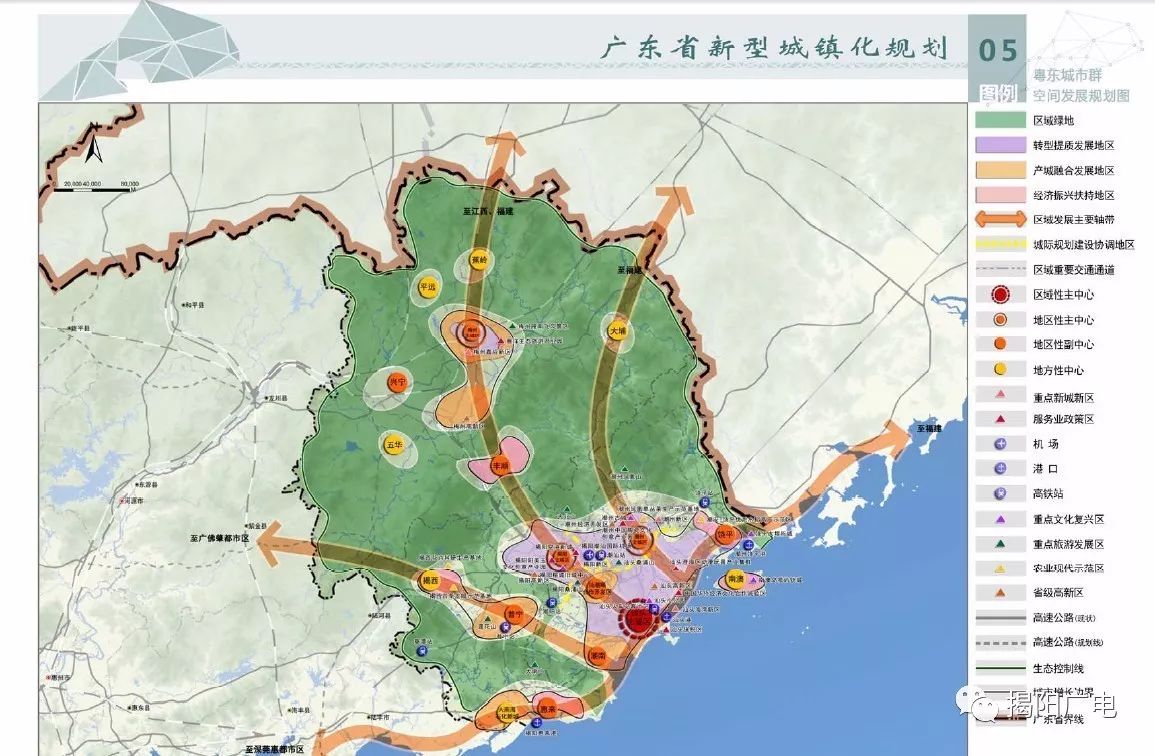Click the red triangle for 服务业政策区
This screenshot has height=756, width=1155.
point(1000,419)
